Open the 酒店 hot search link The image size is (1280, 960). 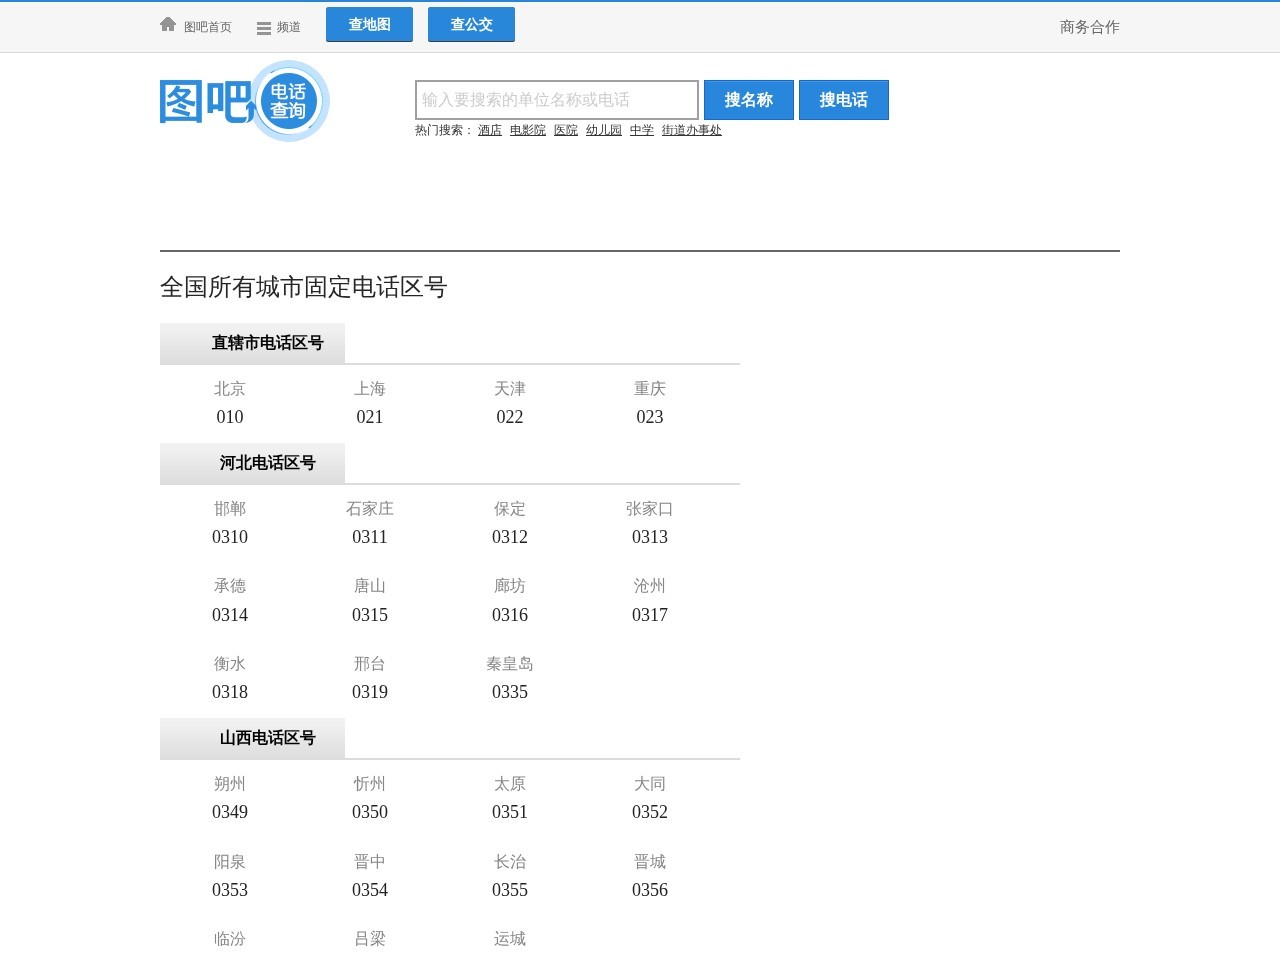(489, 130)
